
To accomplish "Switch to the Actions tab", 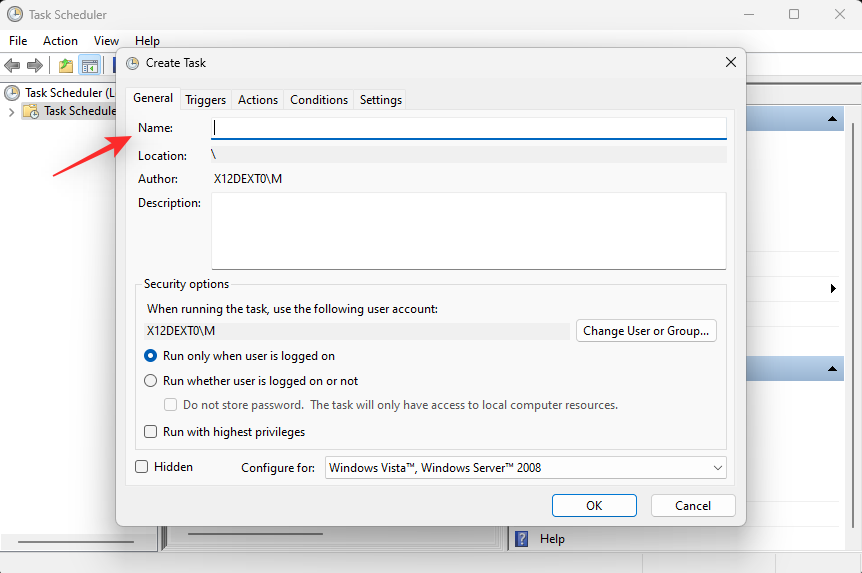I will pyautogui.click(x=258, y=100).
